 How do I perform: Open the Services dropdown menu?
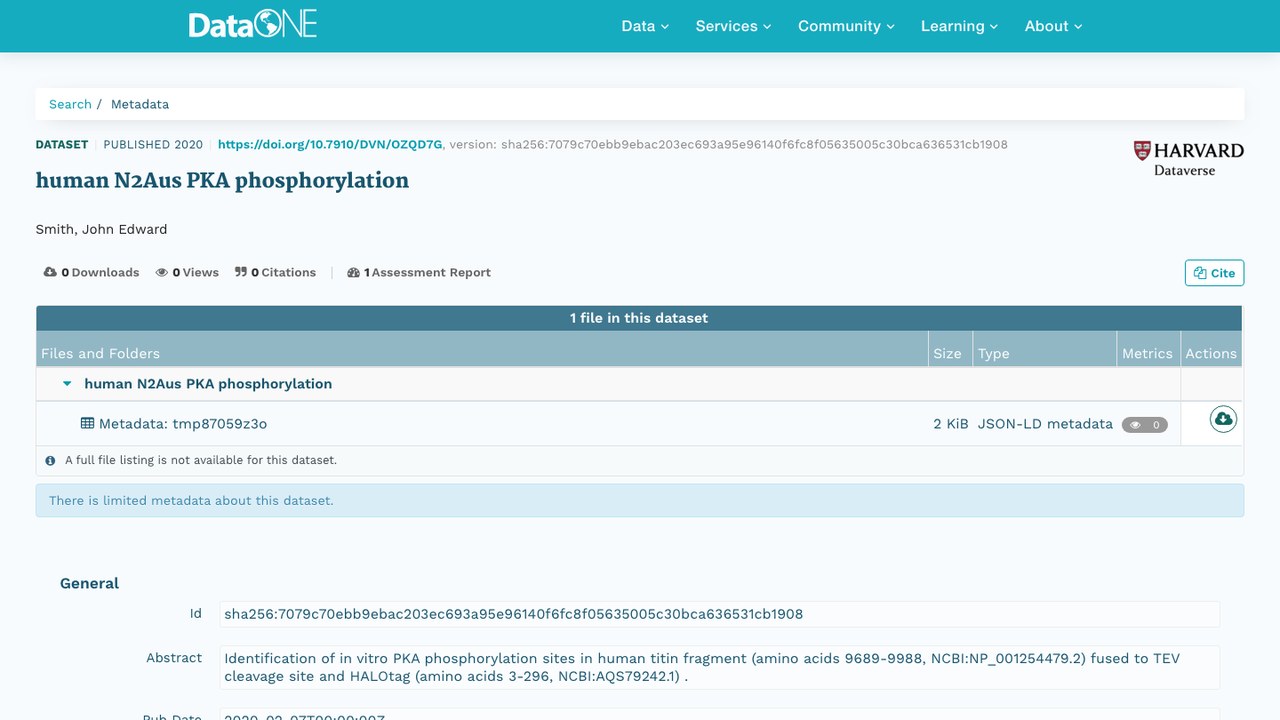[733, 26]
